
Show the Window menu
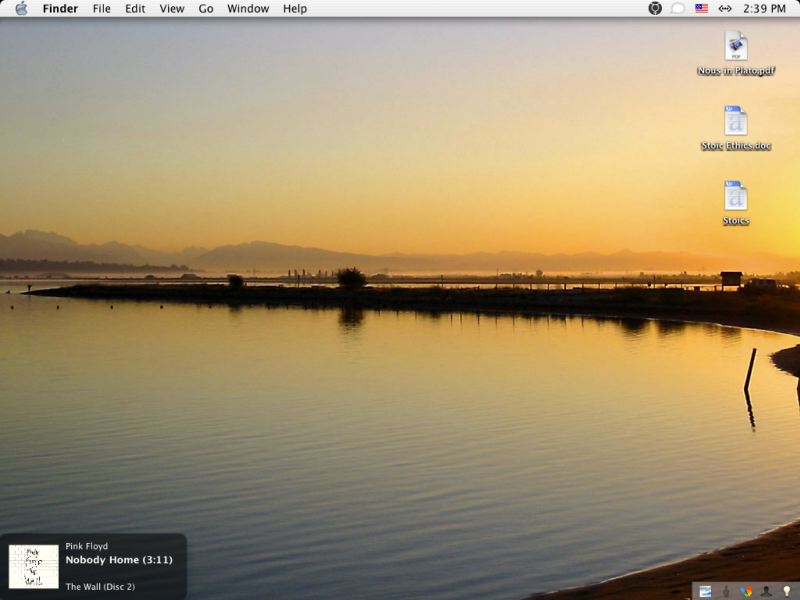248,8
